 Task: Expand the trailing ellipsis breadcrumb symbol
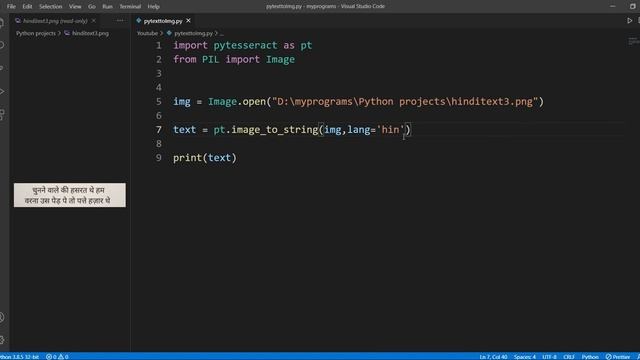pyautogui.click(x=222, y=33)
